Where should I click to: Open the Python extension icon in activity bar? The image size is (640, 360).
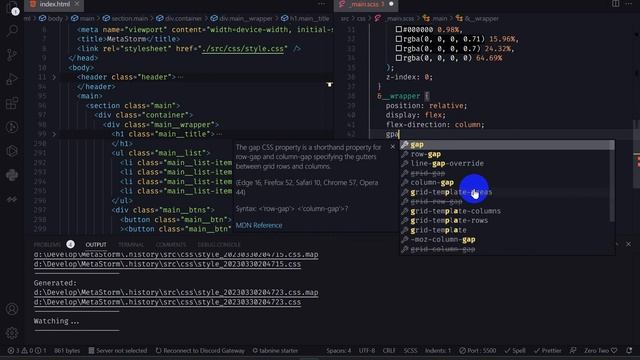tap(12, 175)
